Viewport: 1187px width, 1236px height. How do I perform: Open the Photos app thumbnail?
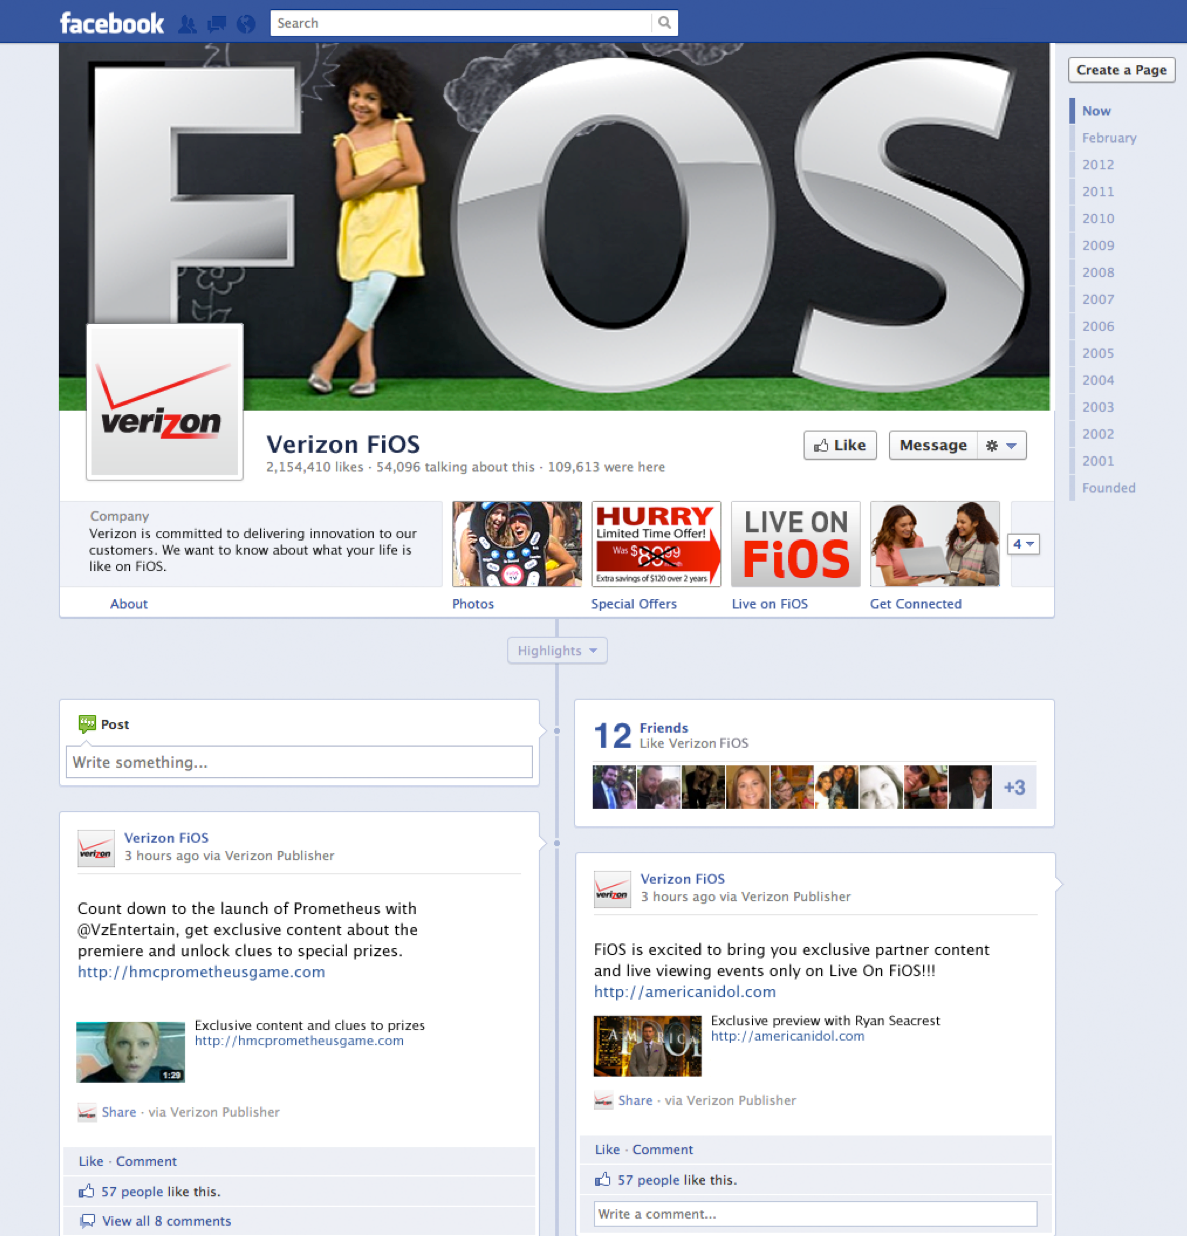(x=517, y=544)
